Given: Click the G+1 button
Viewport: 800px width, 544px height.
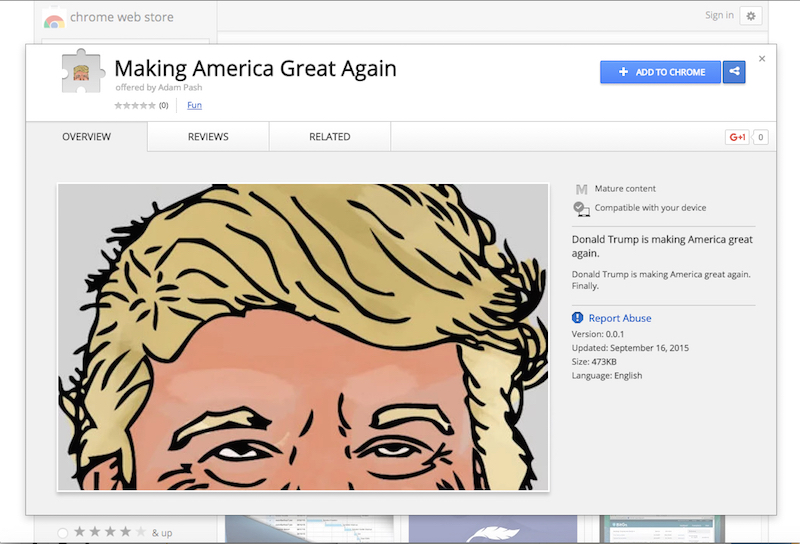Looking at the screenshot, I should [737, 137].
